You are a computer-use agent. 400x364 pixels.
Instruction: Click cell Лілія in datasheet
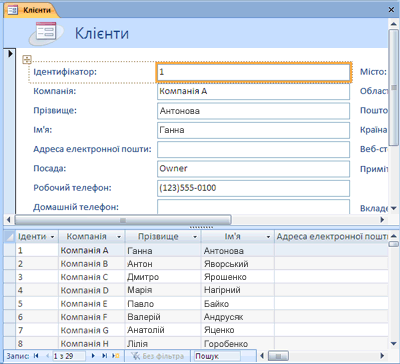pyautogui.click(x=163, y=343)
